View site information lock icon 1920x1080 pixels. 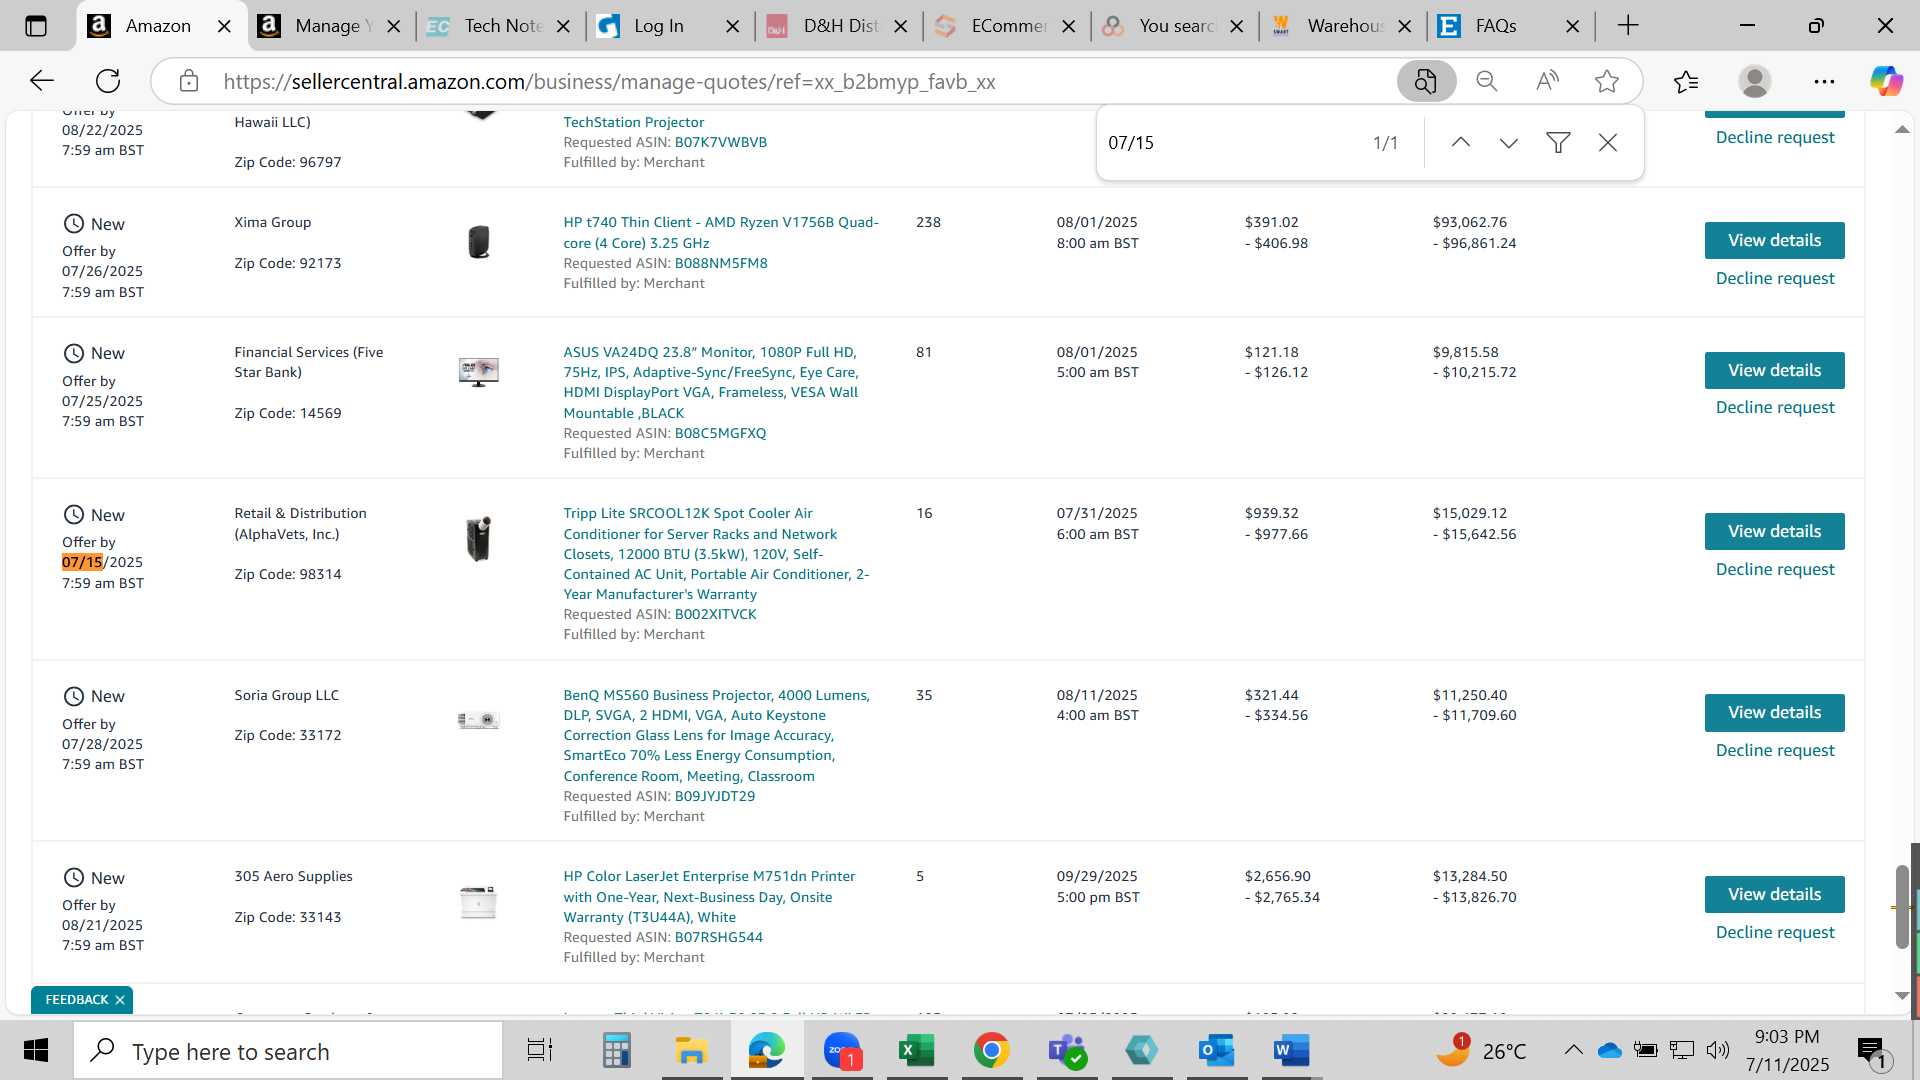[x=189, y=81]
